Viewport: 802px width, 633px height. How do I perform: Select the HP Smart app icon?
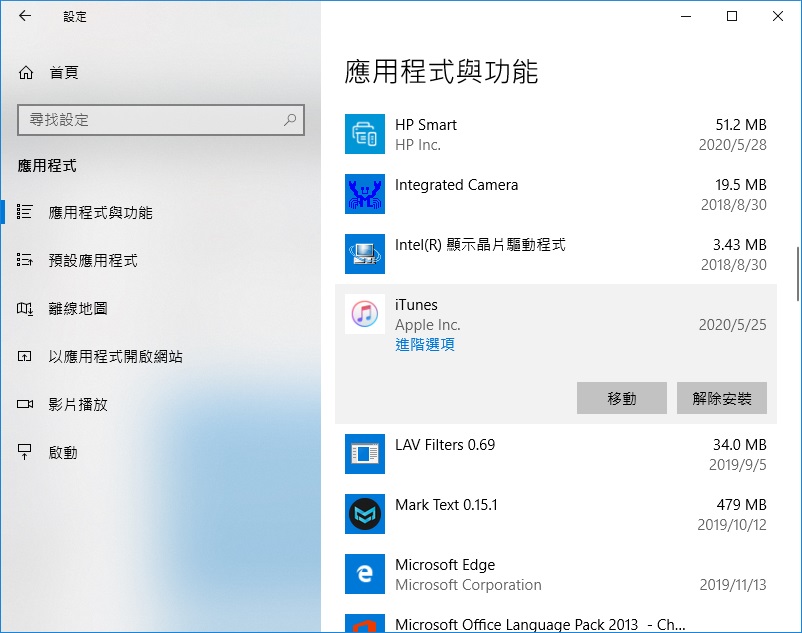(365, 134)
